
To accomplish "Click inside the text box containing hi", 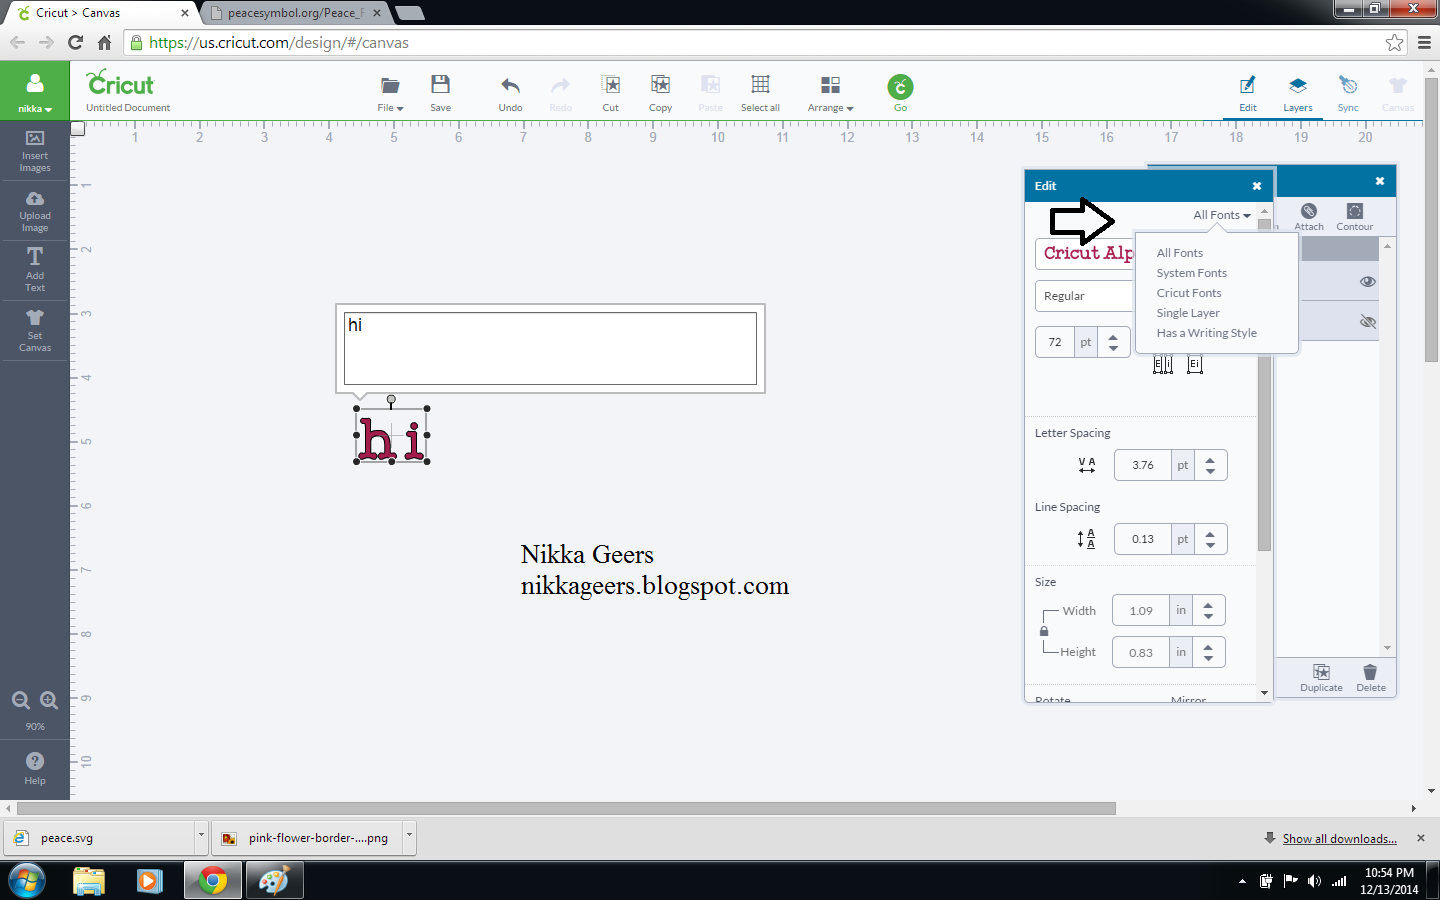I will click(550, 348).
